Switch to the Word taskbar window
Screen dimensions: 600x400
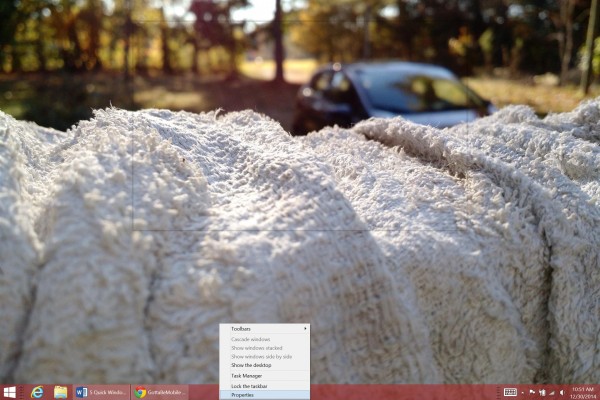click(x=101, y=392)
